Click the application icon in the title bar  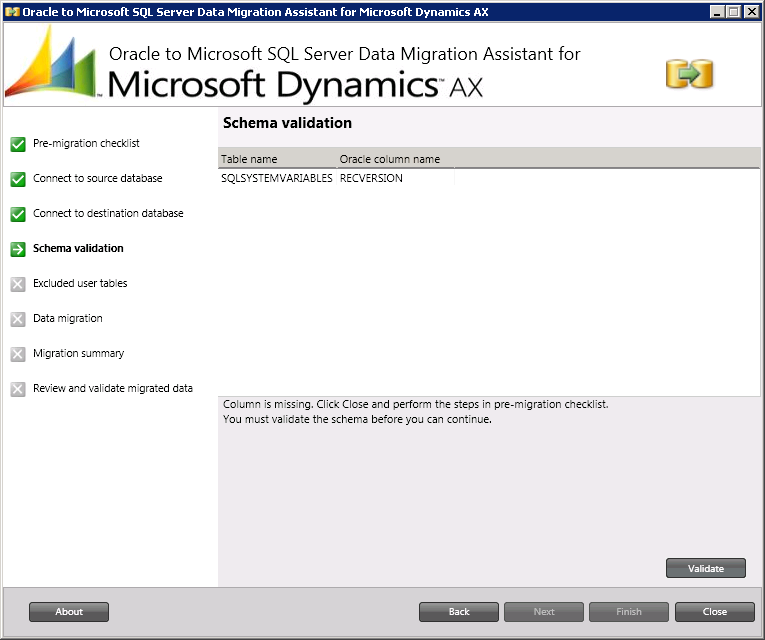11,11
